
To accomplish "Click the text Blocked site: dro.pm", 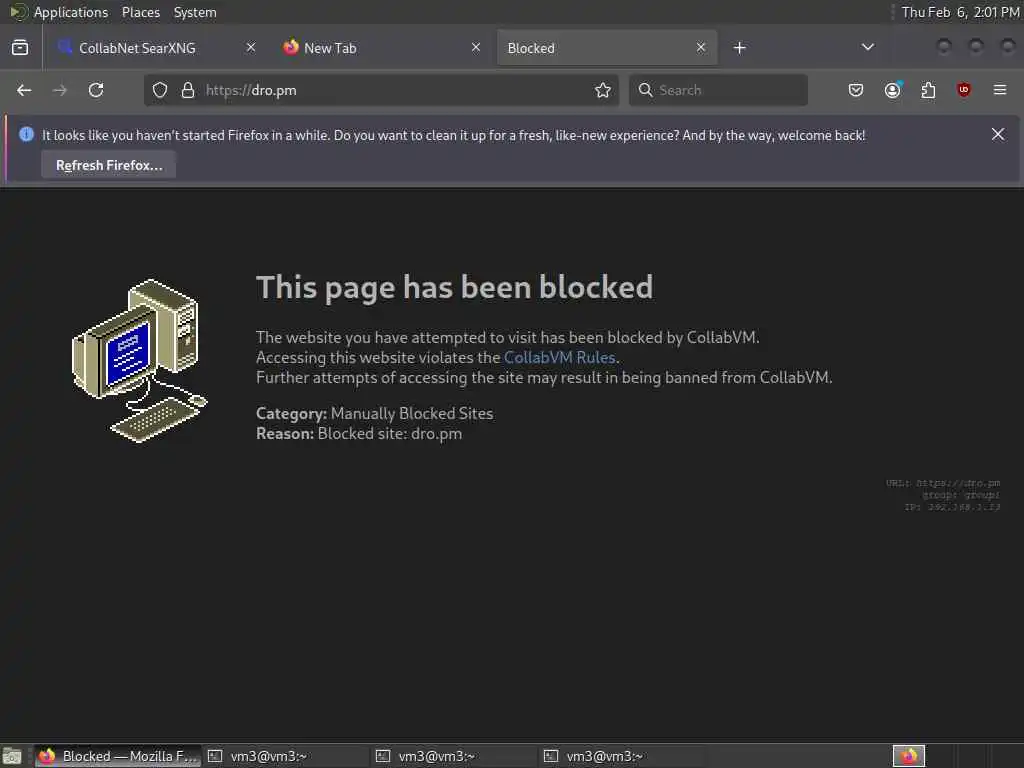I will [x=390, y=434].
